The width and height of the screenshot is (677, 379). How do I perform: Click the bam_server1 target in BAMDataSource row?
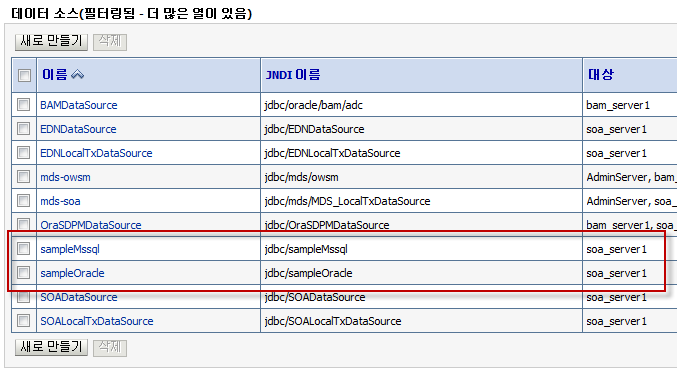tap(618, 105)
